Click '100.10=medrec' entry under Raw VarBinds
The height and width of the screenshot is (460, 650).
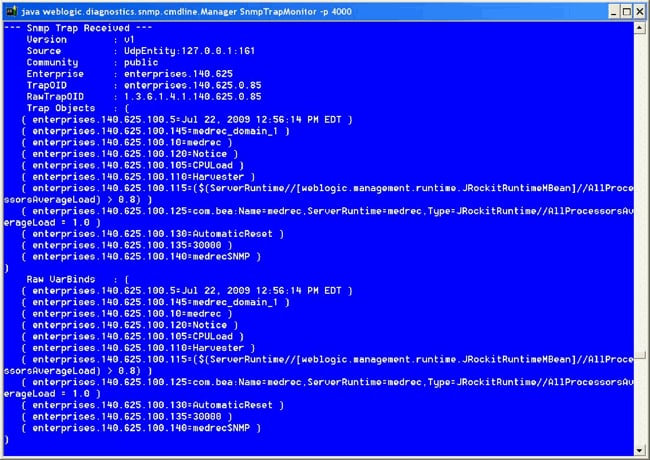click(127, 314)
